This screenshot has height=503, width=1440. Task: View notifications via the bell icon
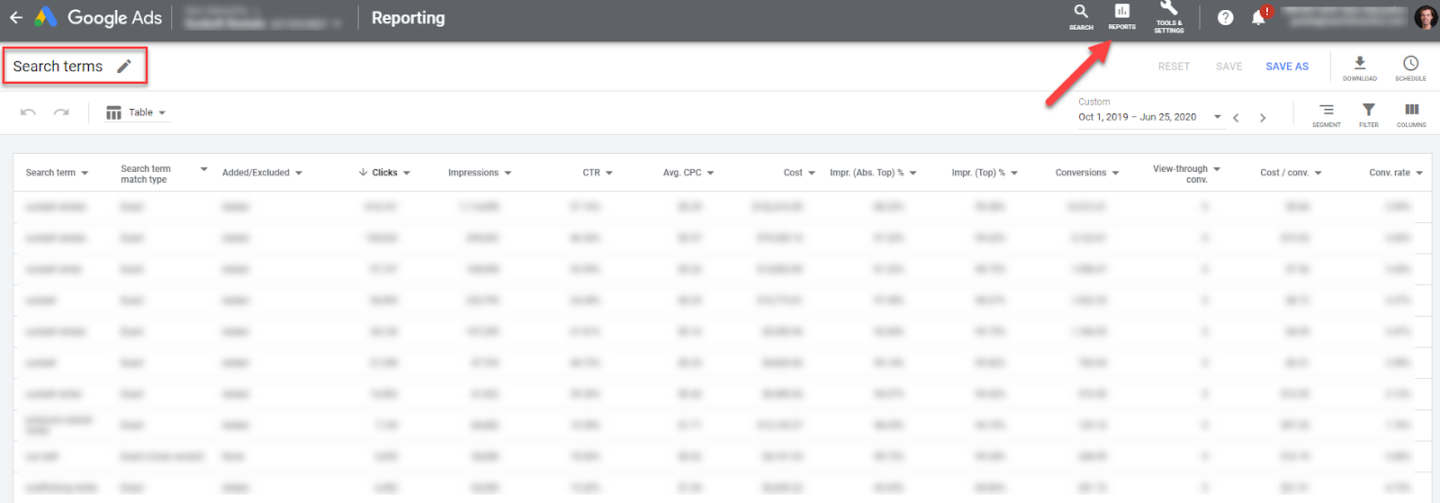1258,18
